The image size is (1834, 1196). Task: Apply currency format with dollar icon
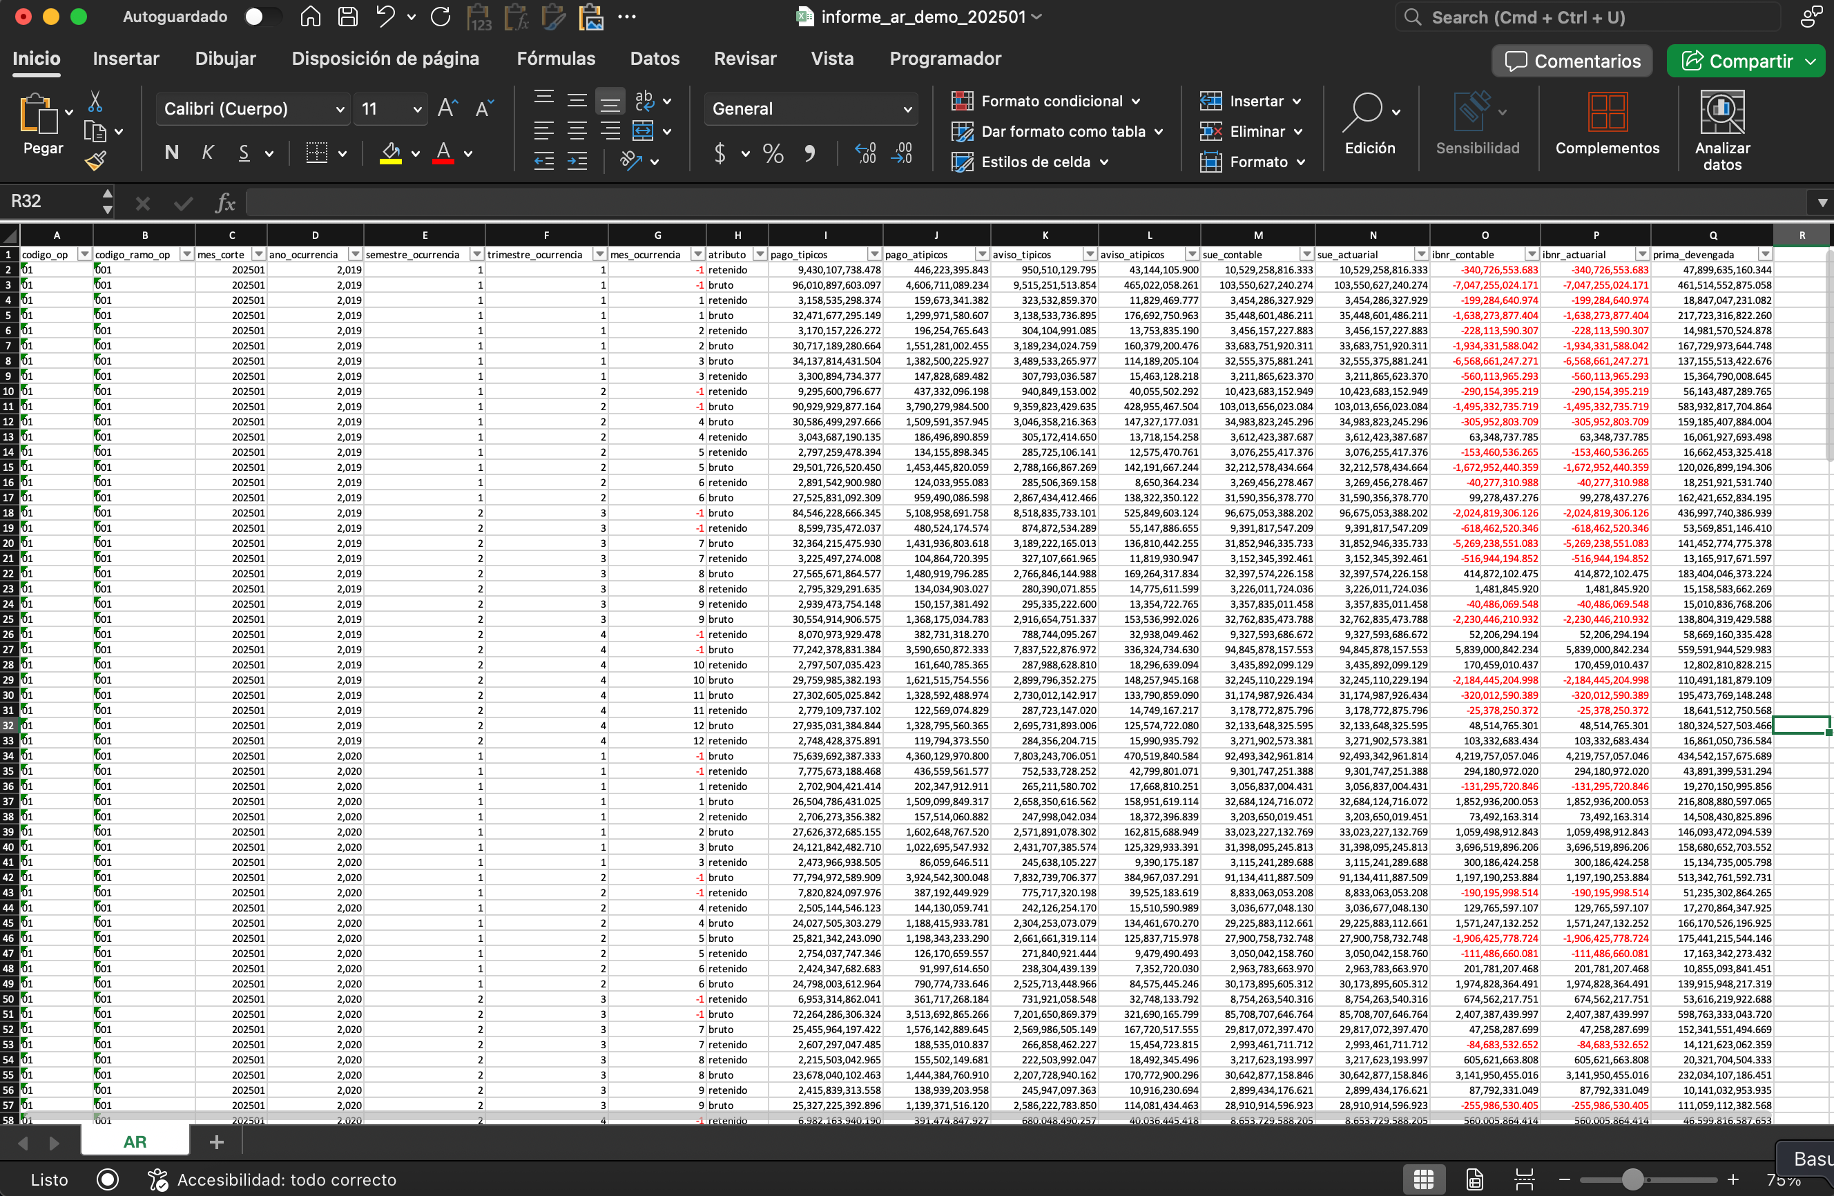click(720, 153)
